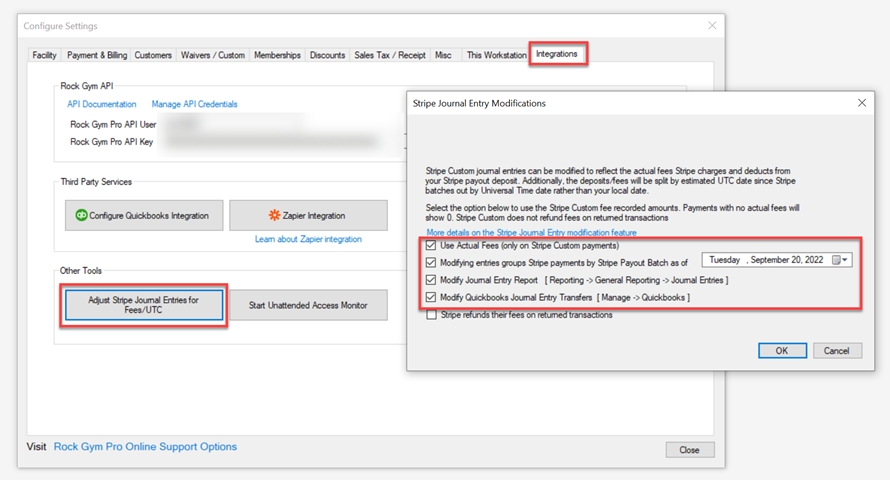Click the Rock Gym Pro API User field

pyautogui.click(x=233, y=124)
